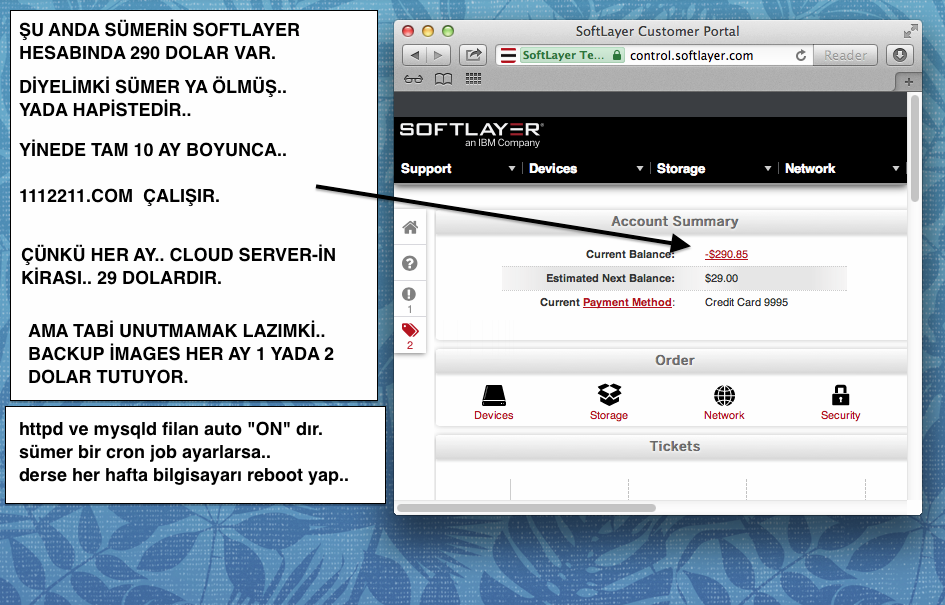This screenshot has height=605, width=945.
Task: Click the $29.00 estimated next balance
Action: tap(721, 278)
